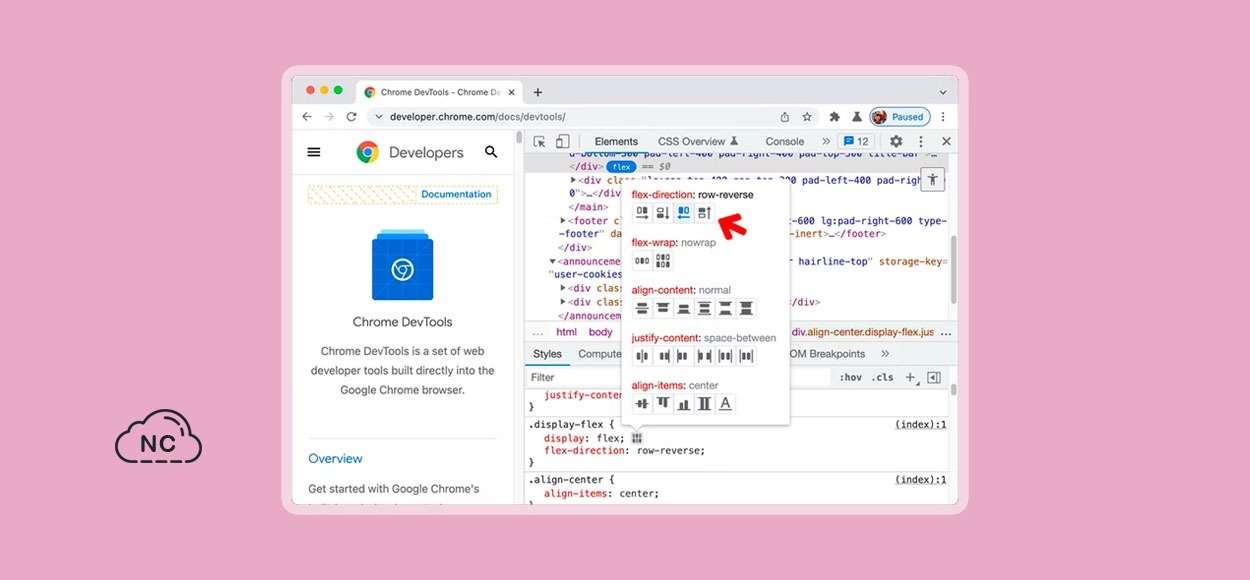Set align-content to center icon
Viewport: 1250px width, 580px height.
pos(642,308)
